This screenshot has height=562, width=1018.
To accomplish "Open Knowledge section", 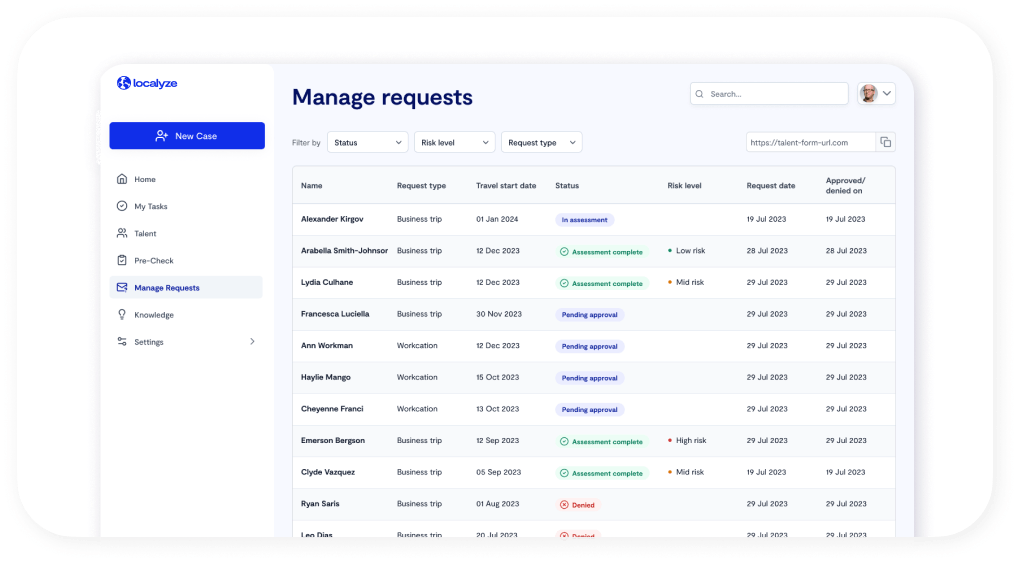I will (x=154, y=315).
